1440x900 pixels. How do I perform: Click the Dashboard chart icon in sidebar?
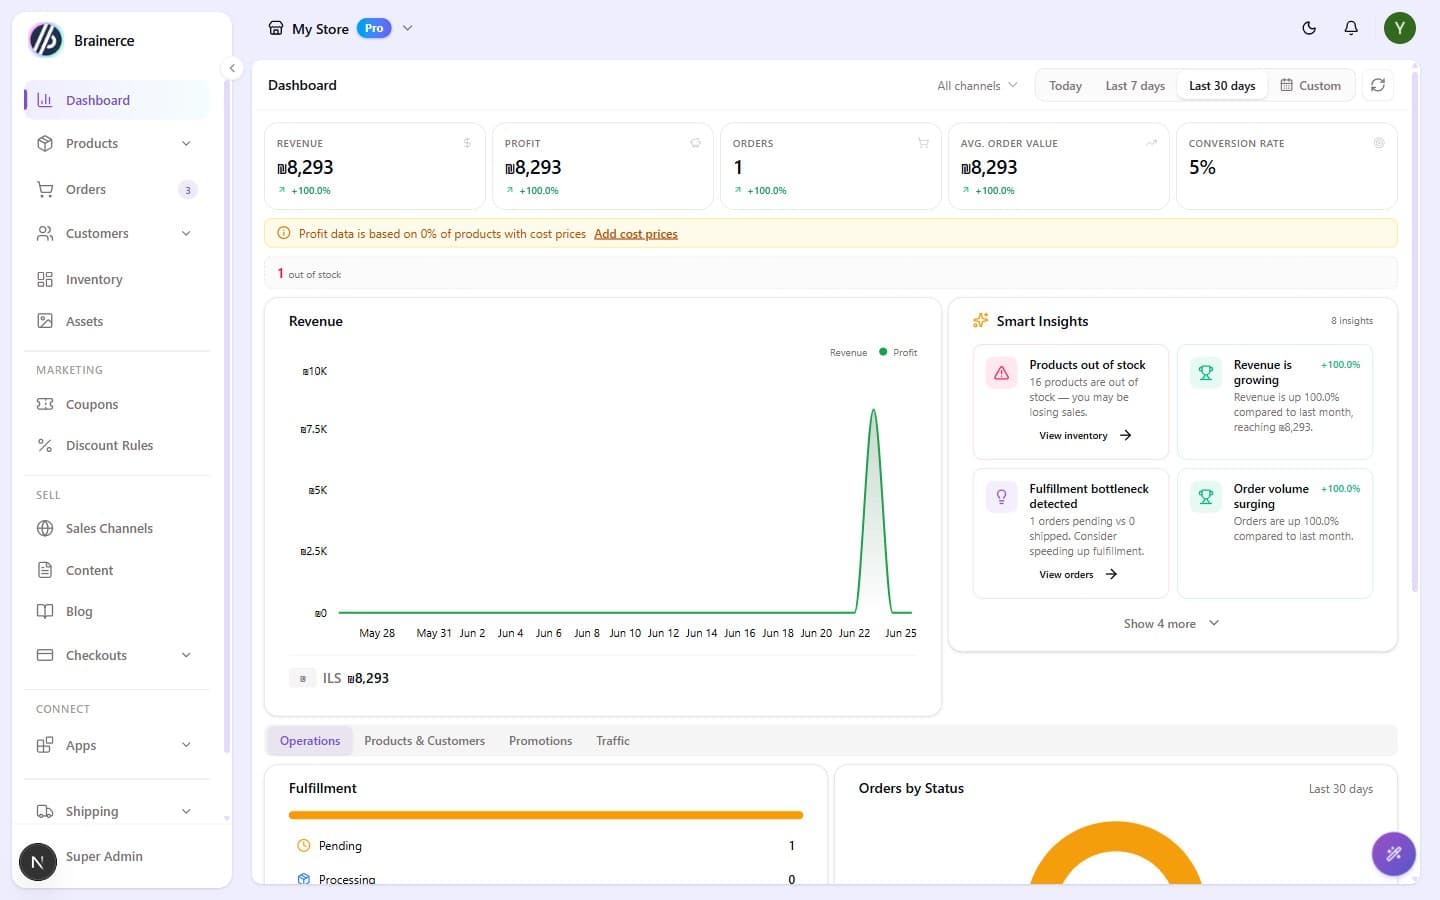(x=45, y=100)
